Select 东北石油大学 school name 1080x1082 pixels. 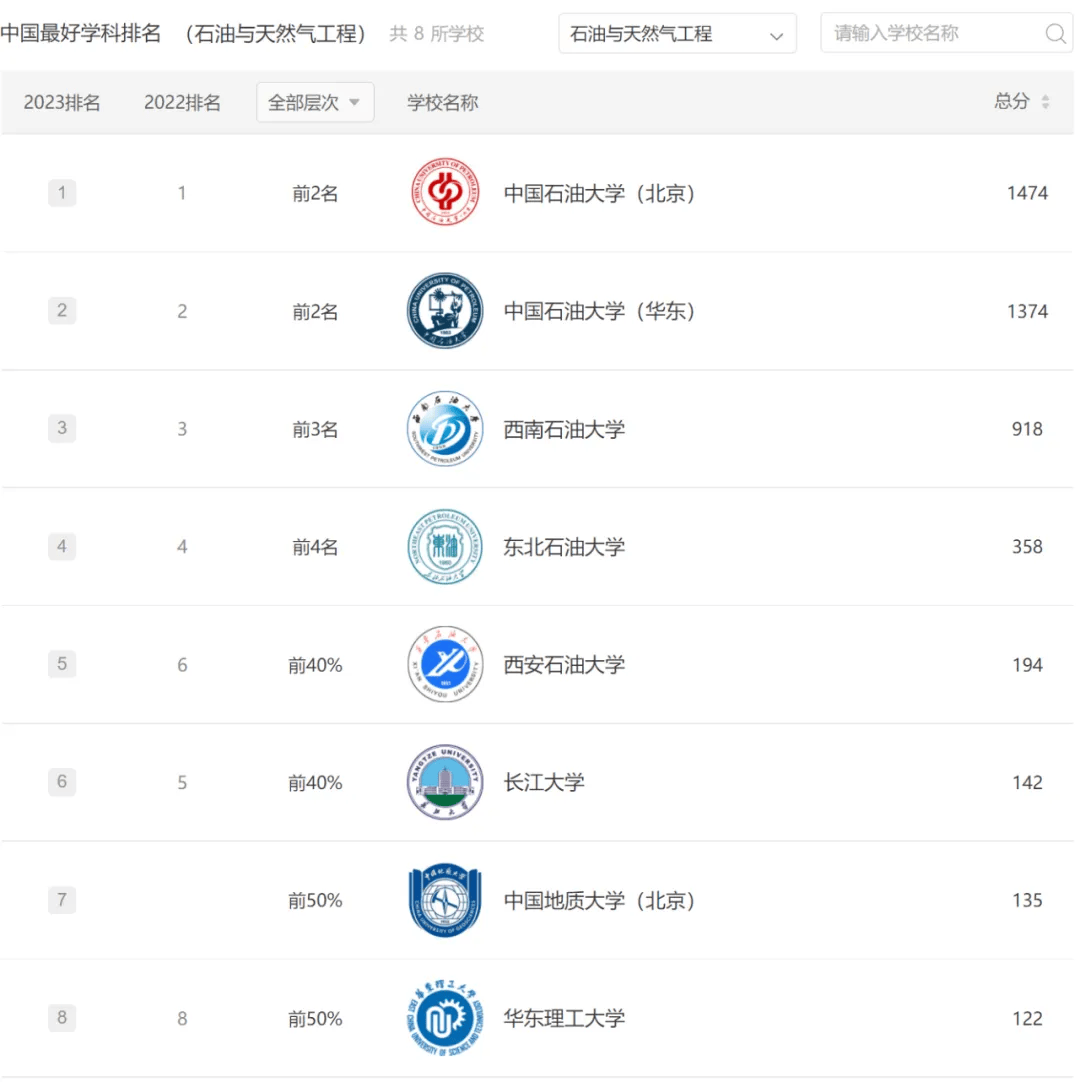564,547
